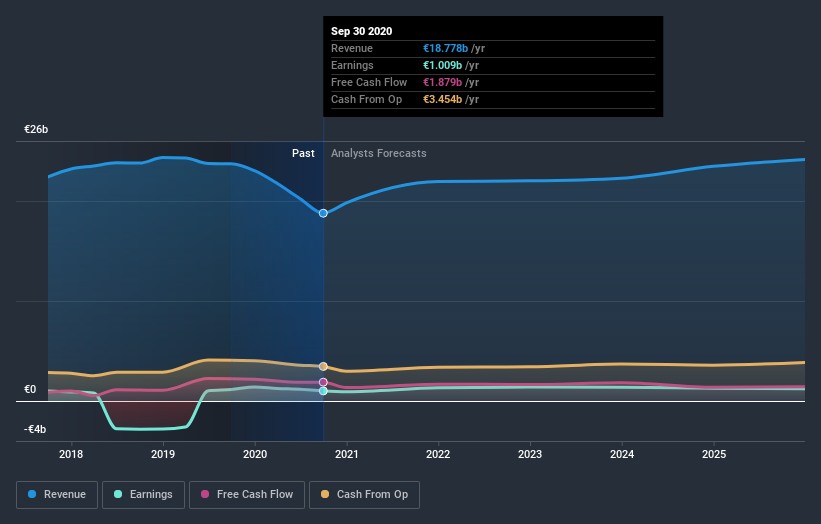Click the Analysts Forecasts label
The height and width of the screenshot is (524, 821).
(379, 153)
